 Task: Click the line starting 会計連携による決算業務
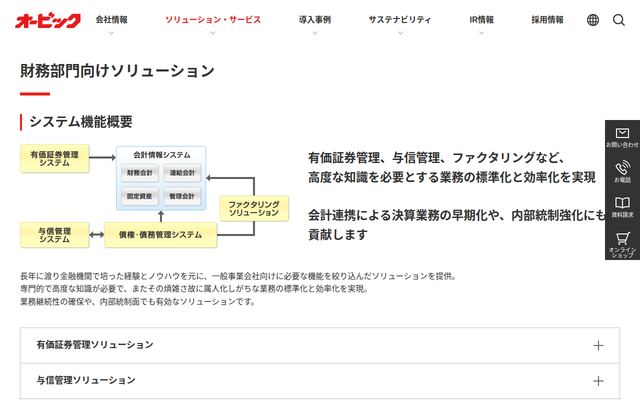point(456,216)
